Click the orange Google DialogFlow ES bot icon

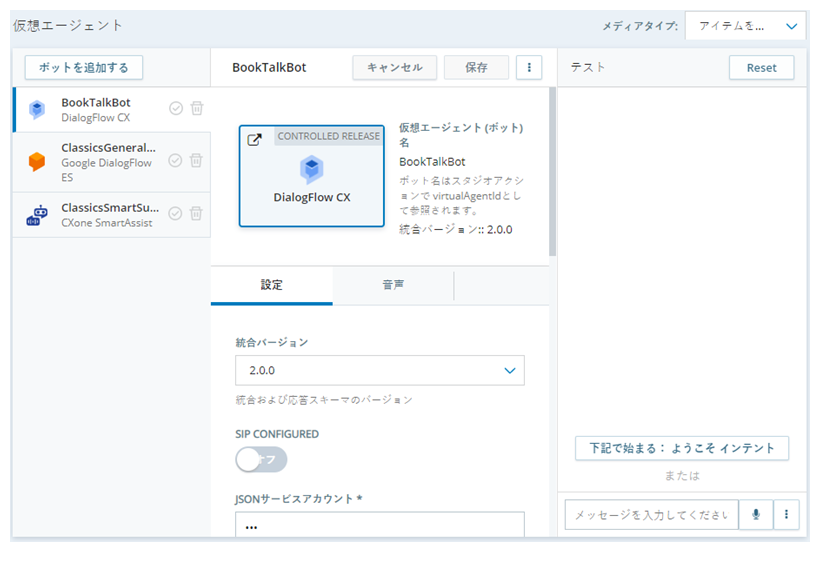pos(37,162)
